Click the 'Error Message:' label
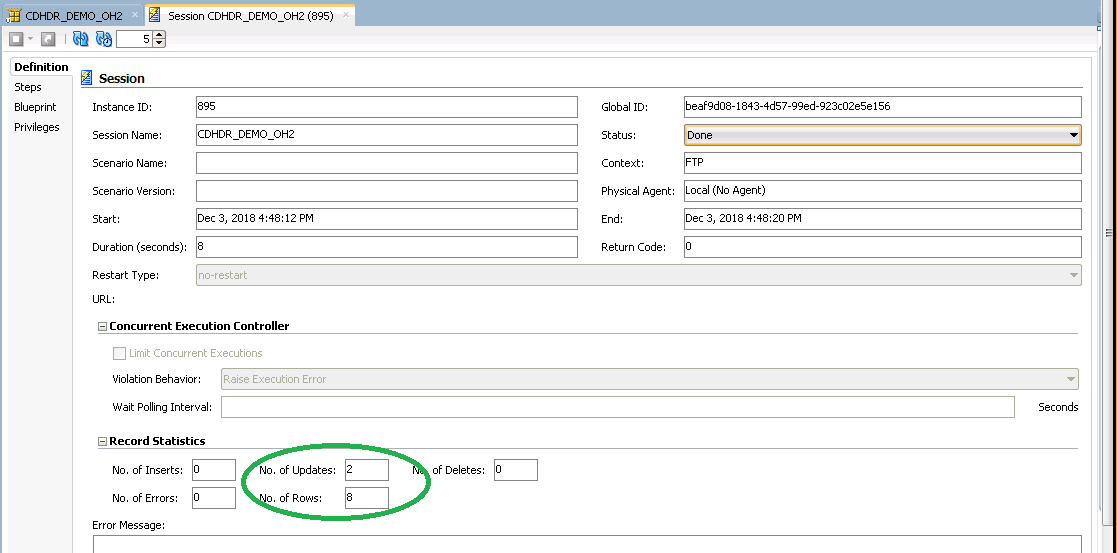Viewport: 1117px width, 553px height. 128,525
